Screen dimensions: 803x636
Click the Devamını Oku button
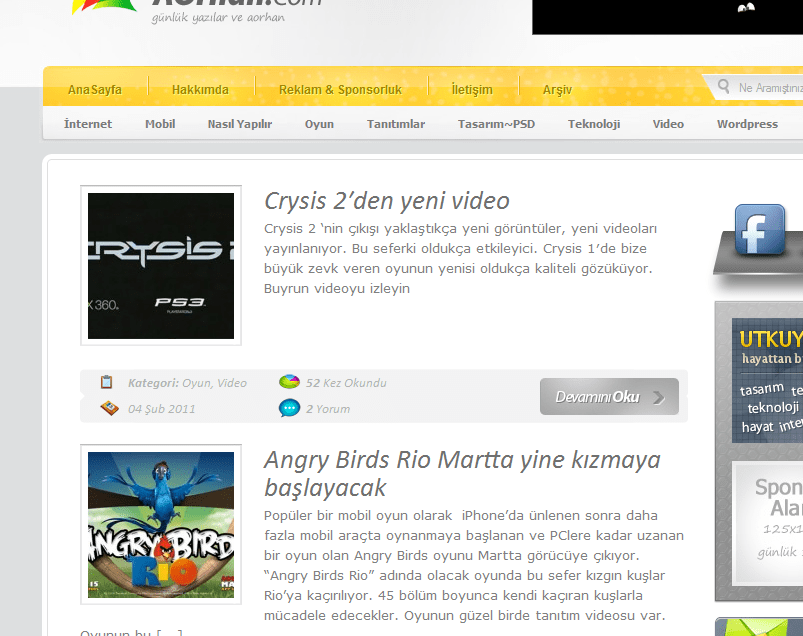[x=609, y=396]
